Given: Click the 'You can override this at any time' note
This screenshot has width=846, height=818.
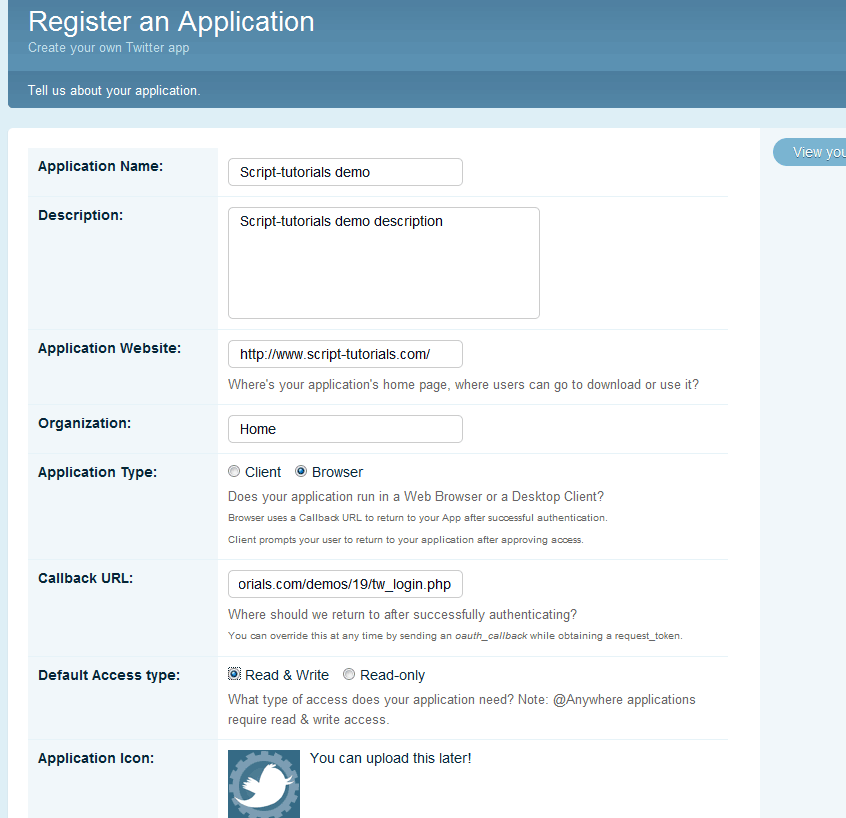Looking at the screenshot, I should tap(455, 636).
